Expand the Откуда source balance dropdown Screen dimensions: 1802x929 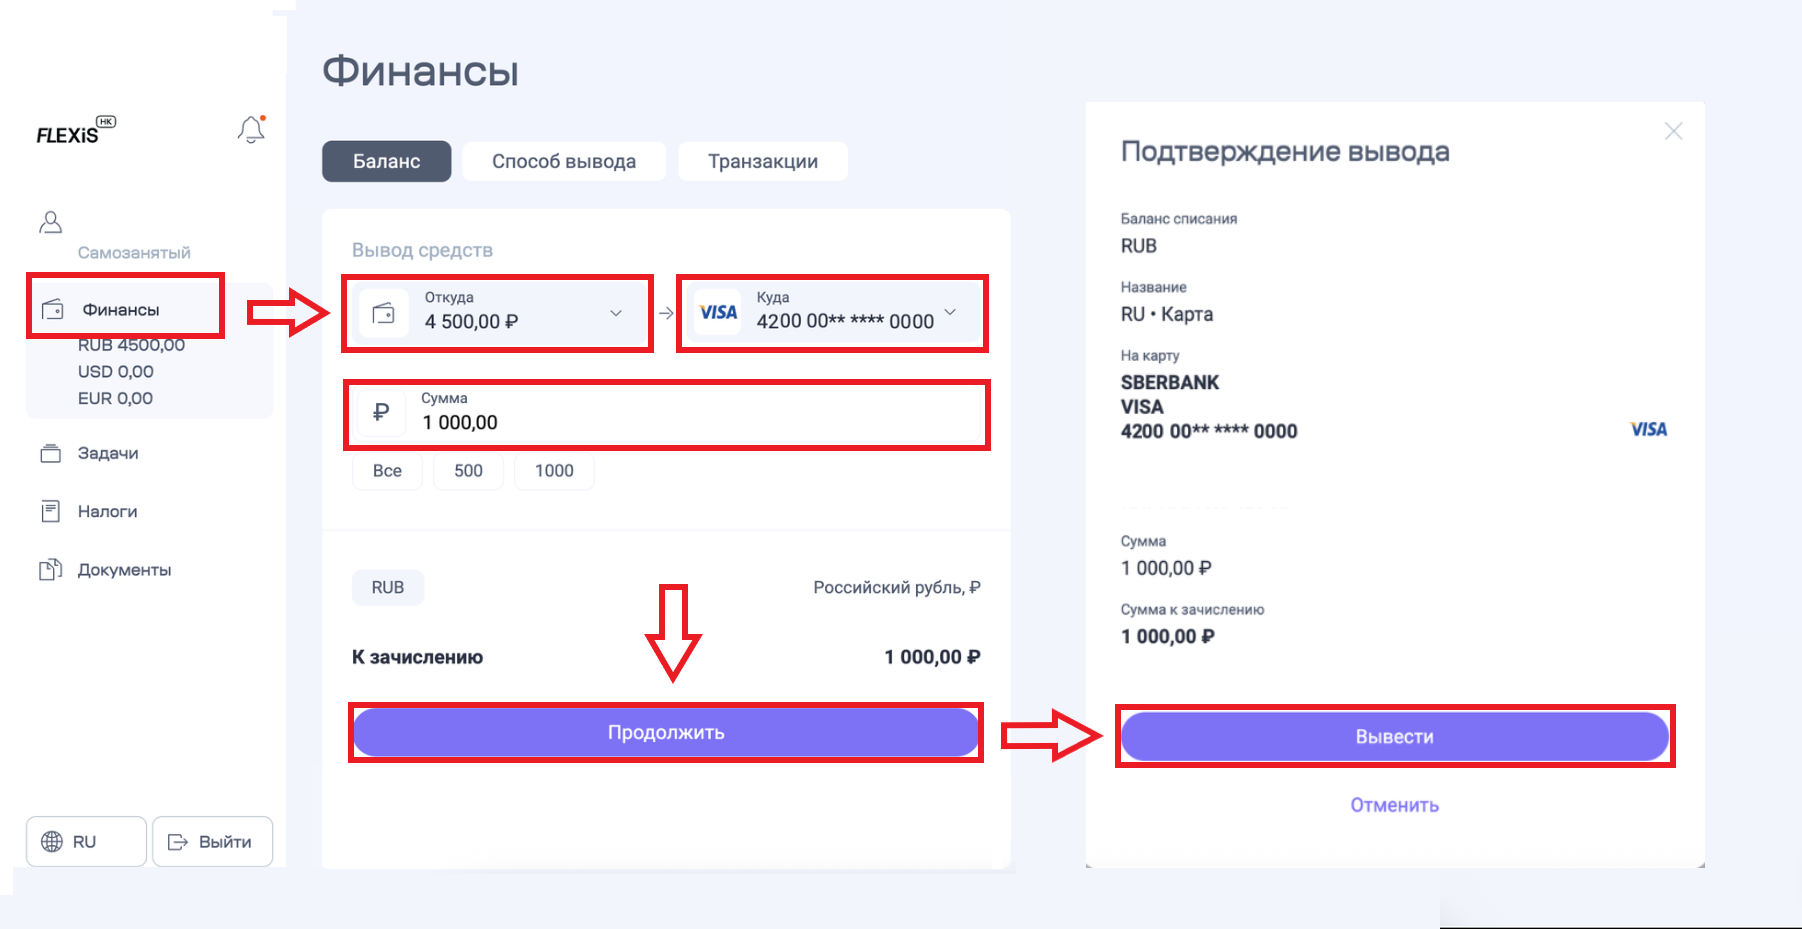pyautogui.click(x=616, y=313)
